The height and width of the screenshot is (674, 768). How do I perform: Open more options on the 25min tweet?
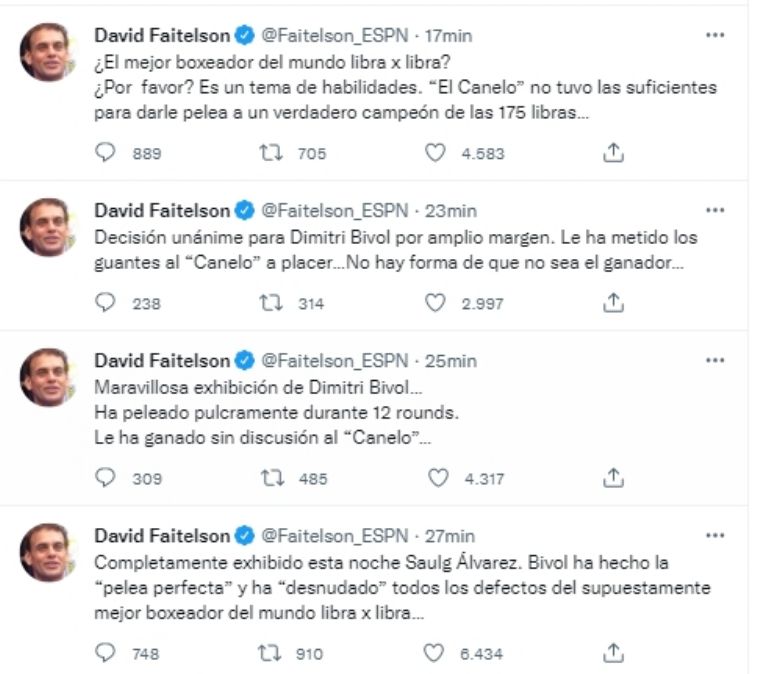(x=715, y=360)
